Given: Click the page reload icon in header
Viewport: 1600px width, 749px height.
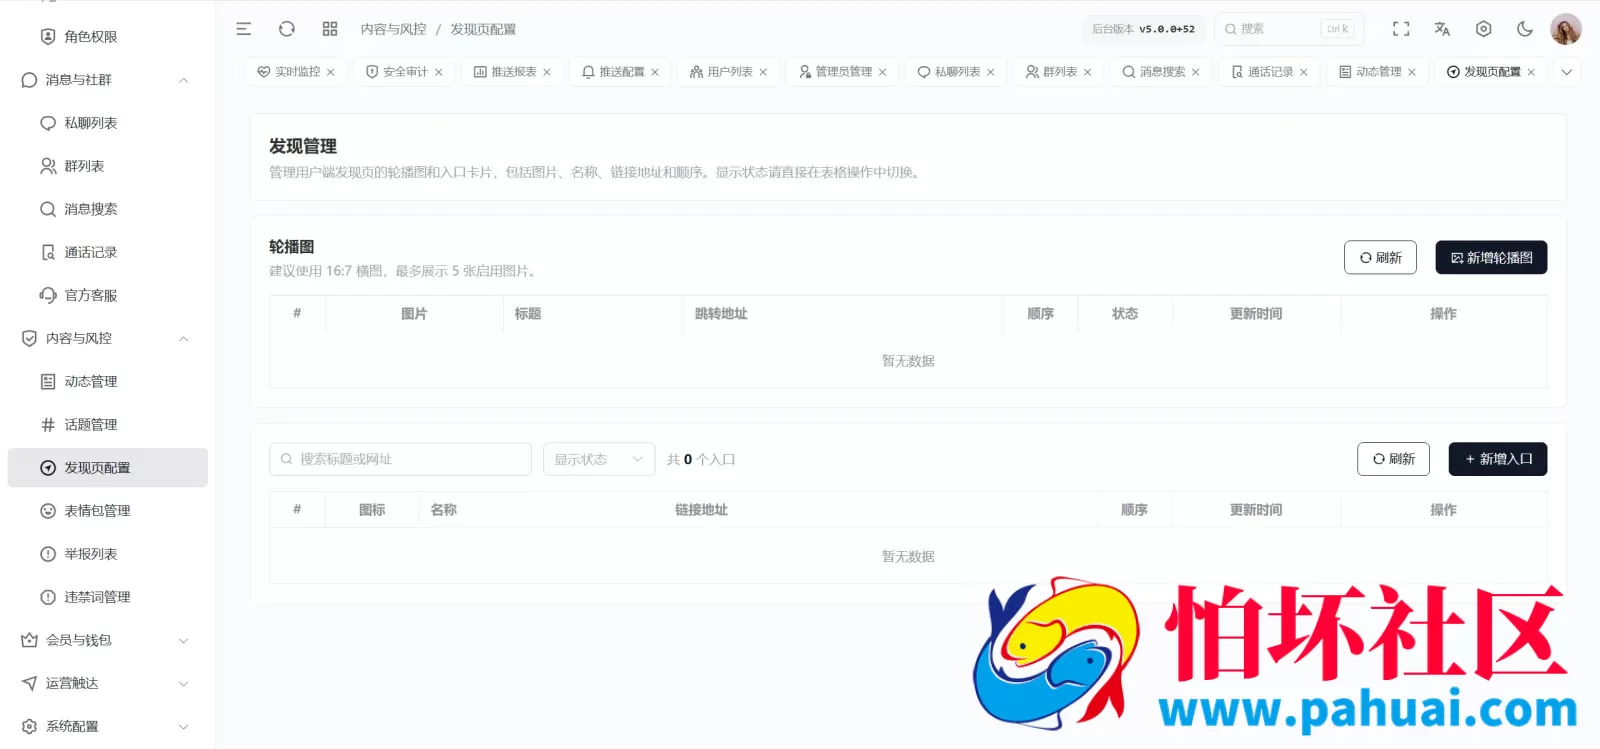Looking at the screenshot, I should click(287, 29).
